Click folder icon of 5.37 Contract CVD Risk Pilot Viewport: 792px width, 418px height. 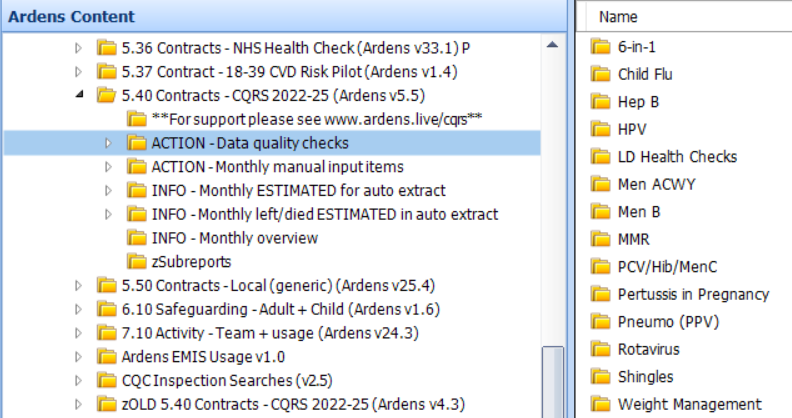tap(107, 71)
